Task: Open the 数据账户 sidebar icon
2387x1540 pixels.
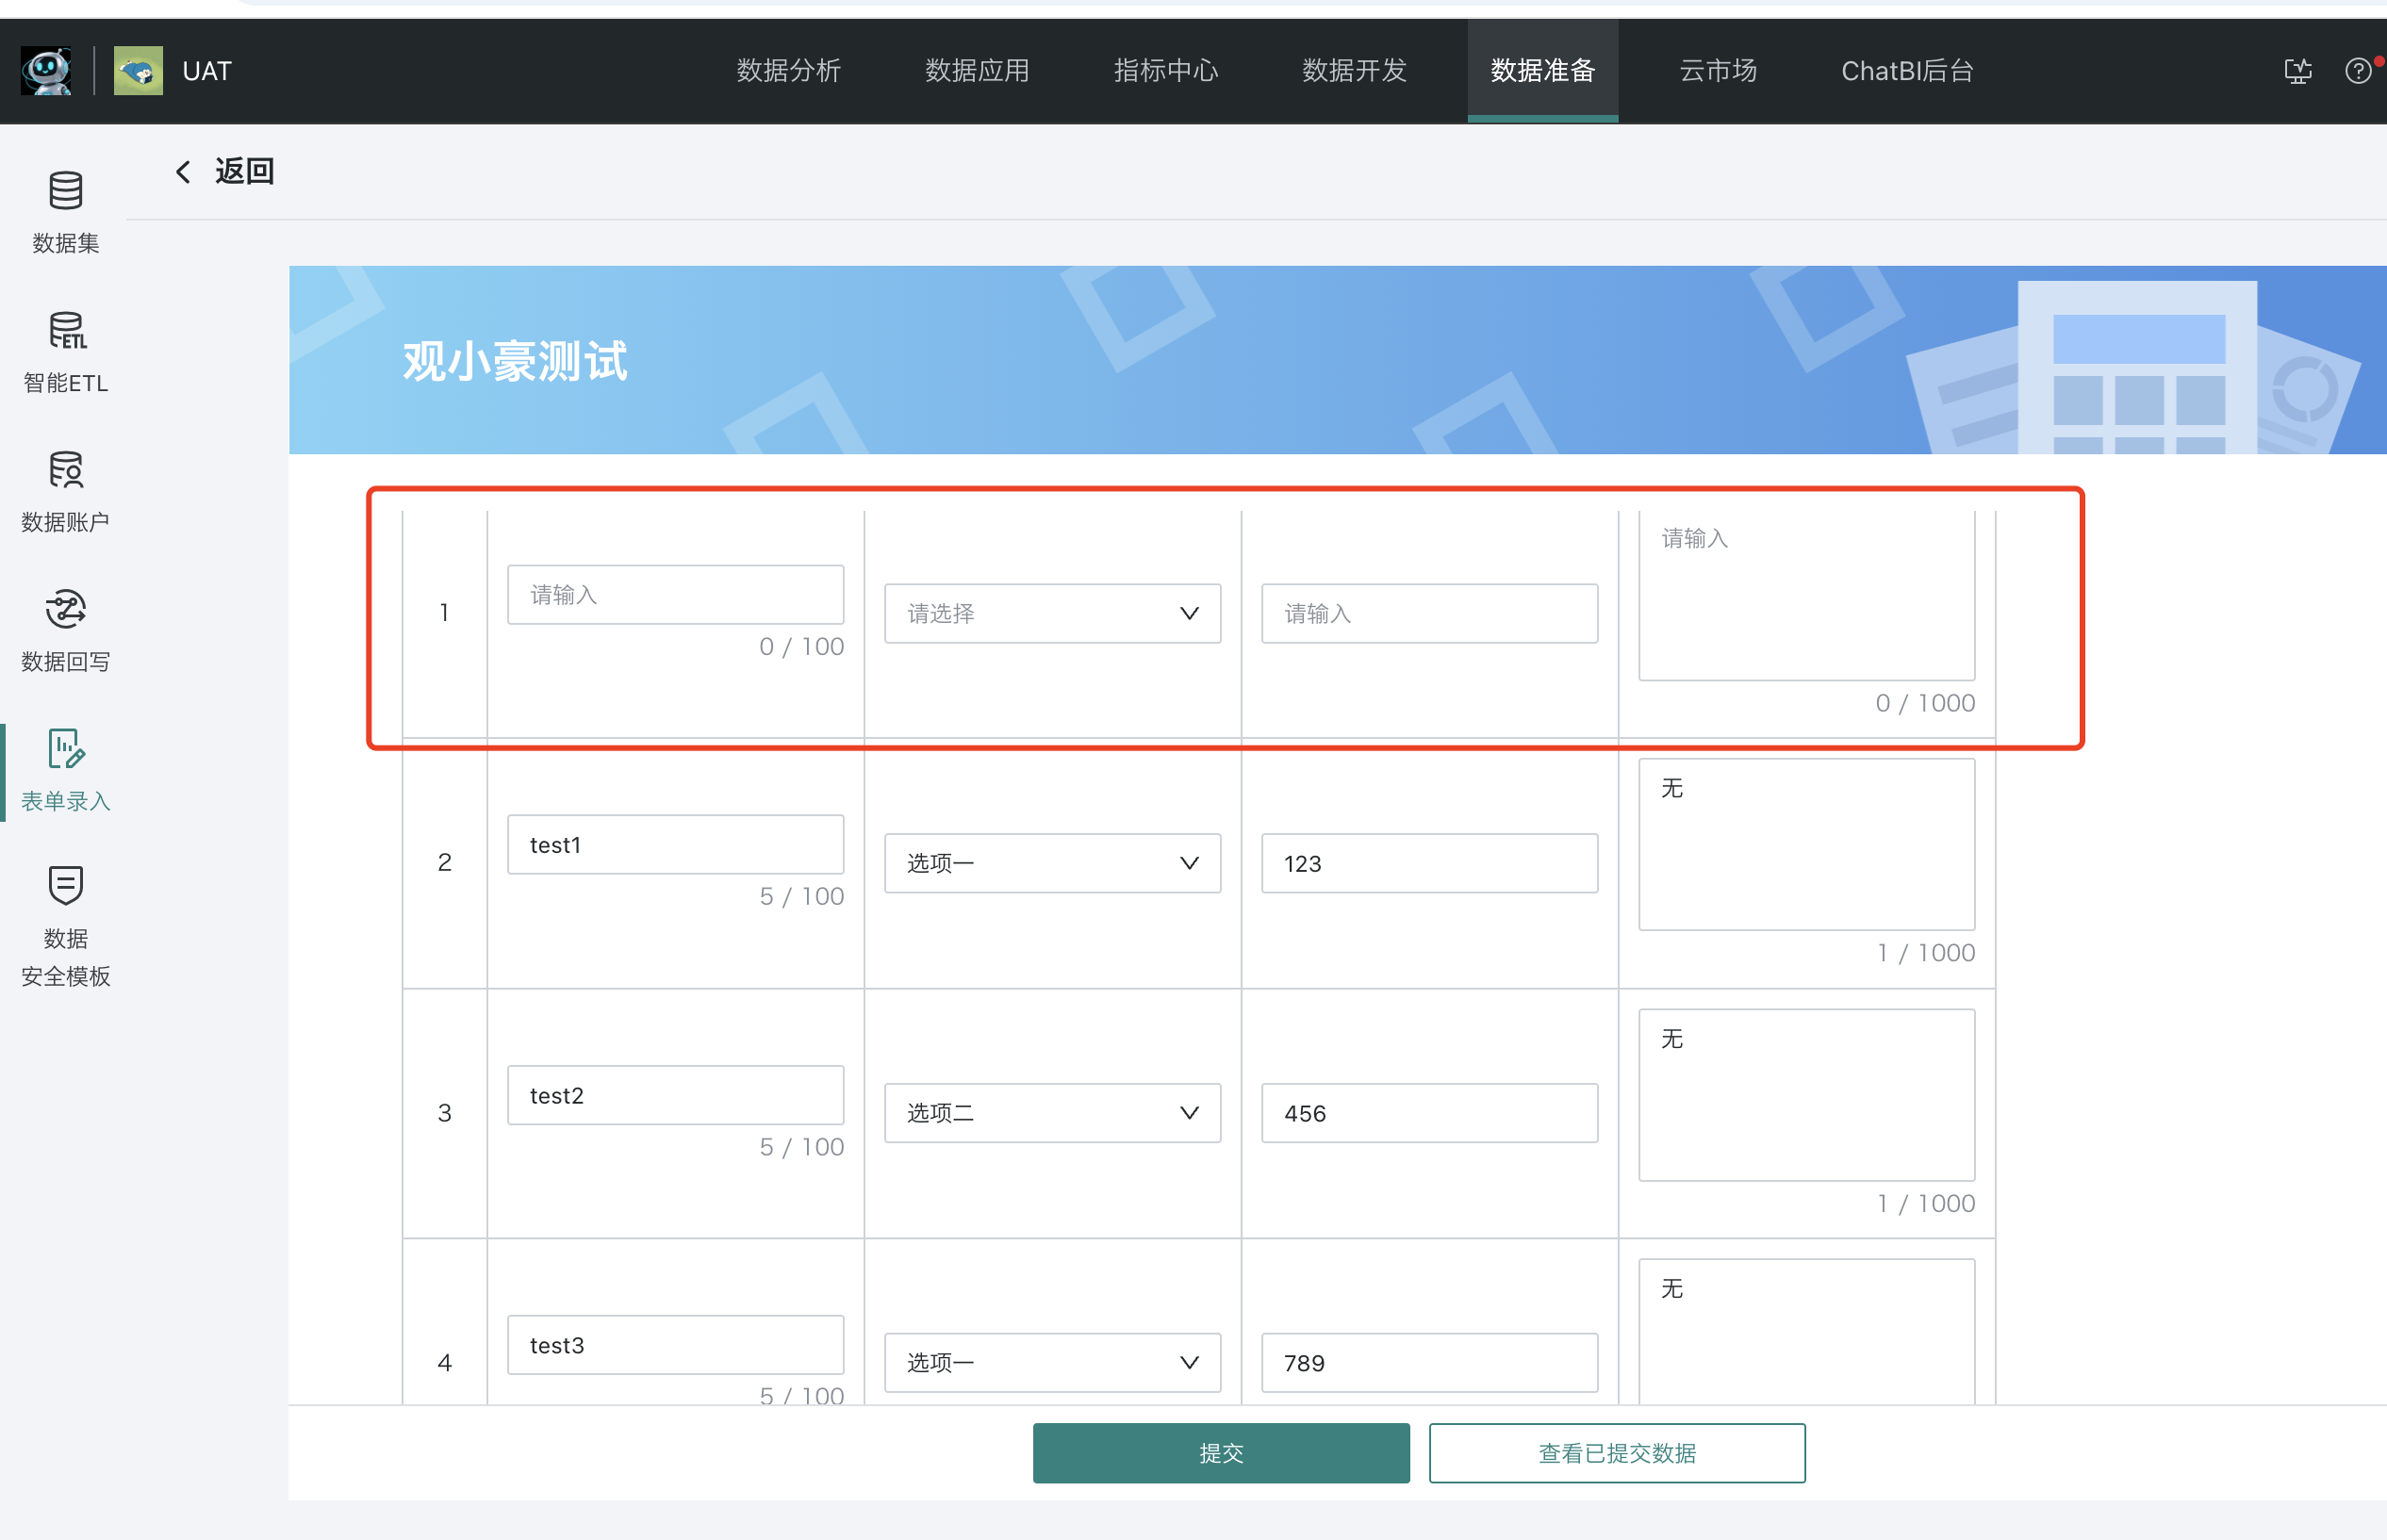Action: click(65, 490)
